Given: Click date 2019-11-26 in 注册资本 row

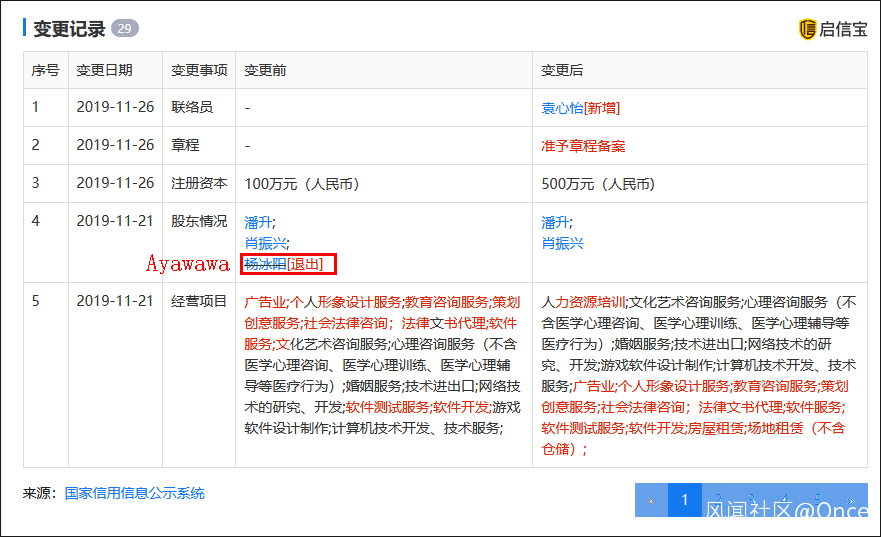Looking at the screenshot, I should 115,183.
